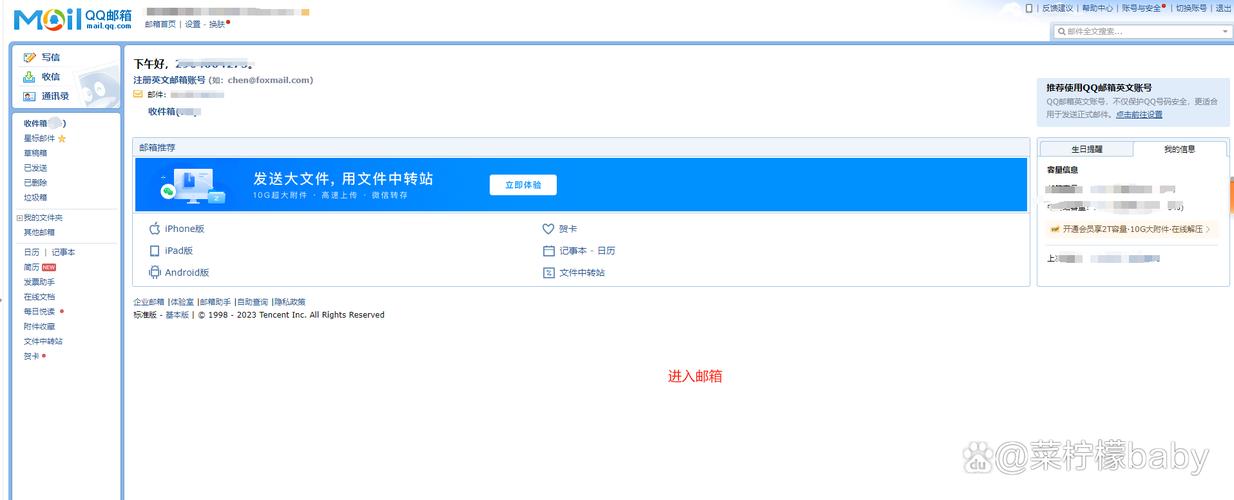Viewport: 1234px width, 500px height.
Task: Open 换肤 skin change link
Action: click(x=217, y=24)
